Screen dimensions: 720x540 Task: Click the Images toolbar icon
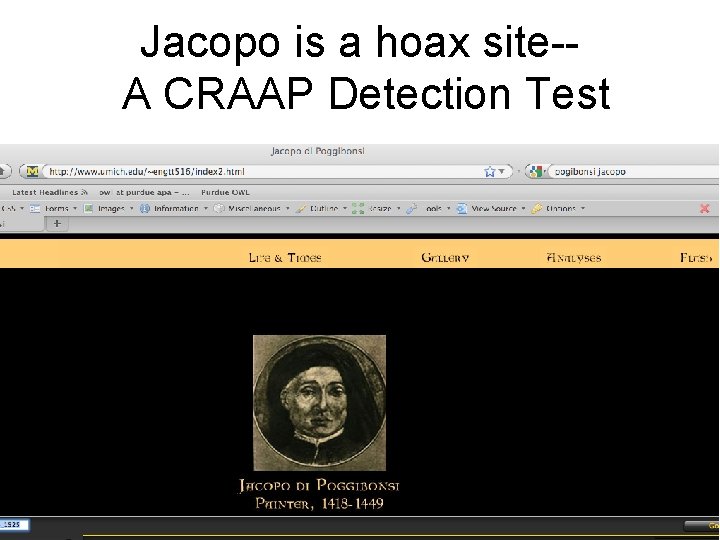click(89, 208)
